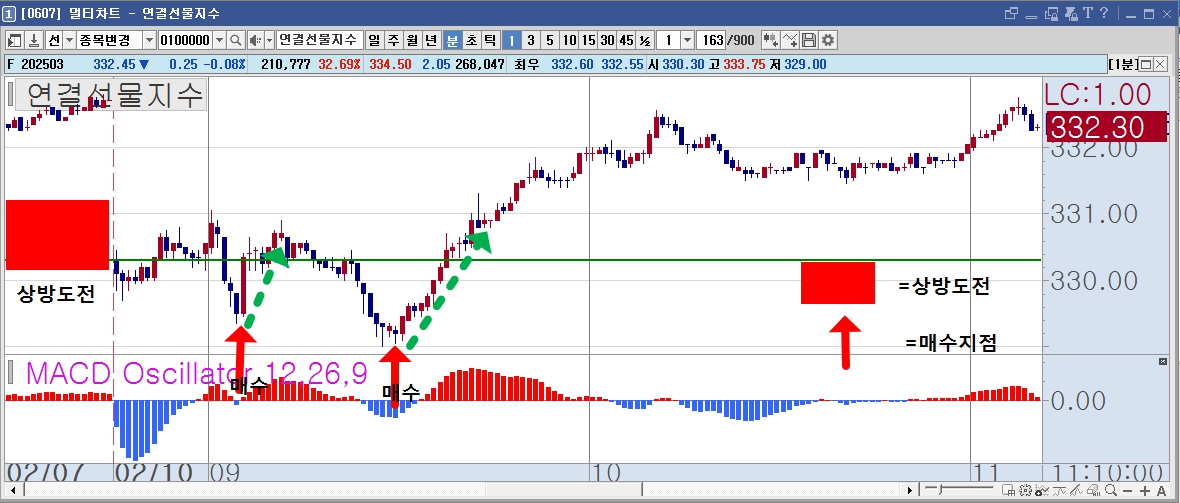1180x503 pixels.
Task: Click the dotted gear settings icon at bottom
Action: [1026, 490]
